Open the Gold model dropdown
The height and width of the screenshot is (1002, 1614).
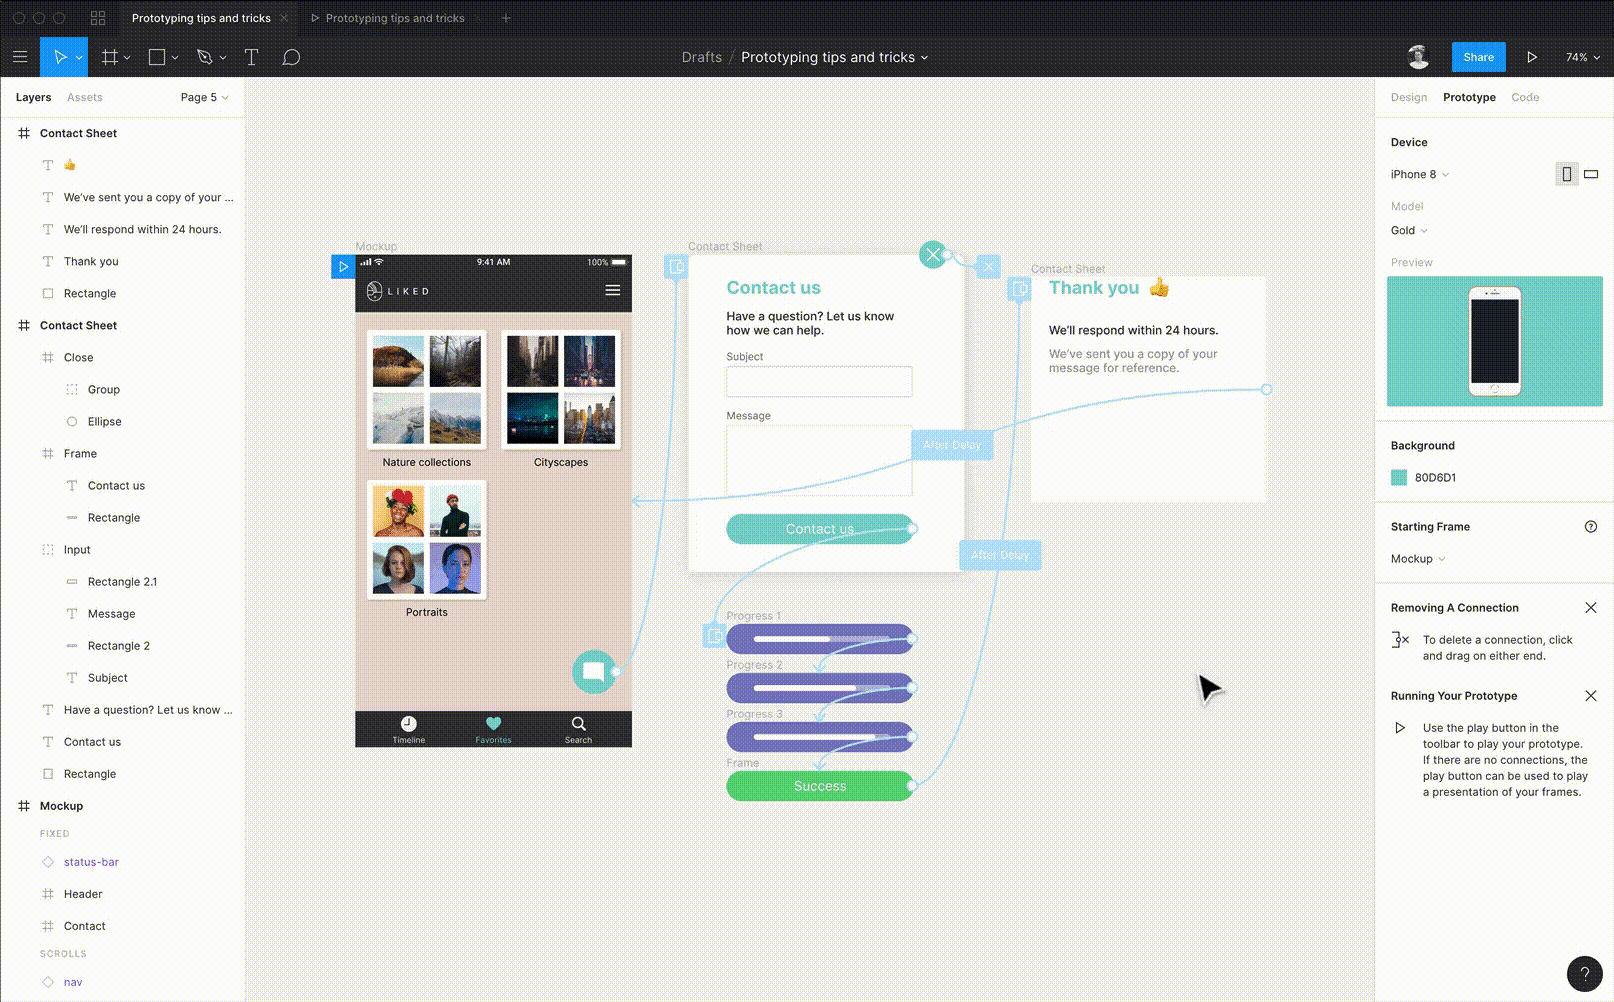[1407, 230]
